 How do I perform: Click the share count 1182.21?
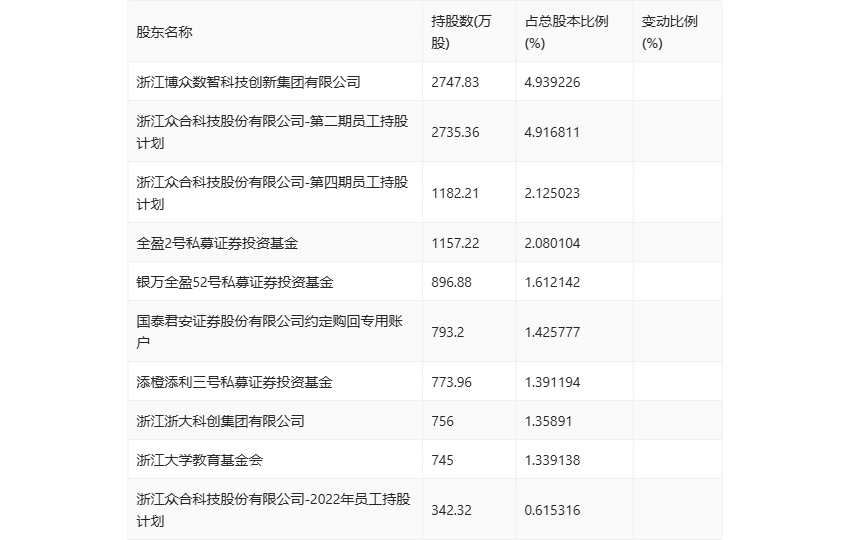pos(455,193)
